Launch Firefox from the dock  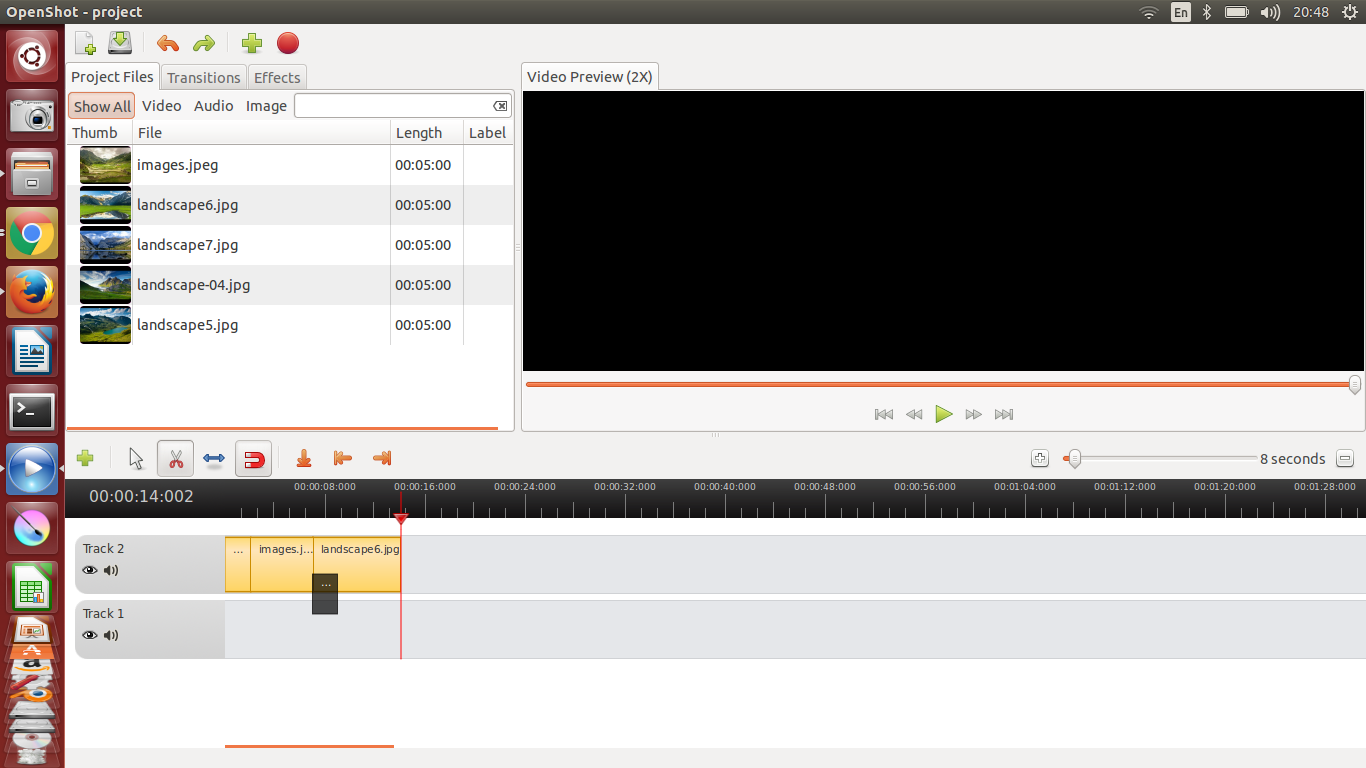coord(32,292)
